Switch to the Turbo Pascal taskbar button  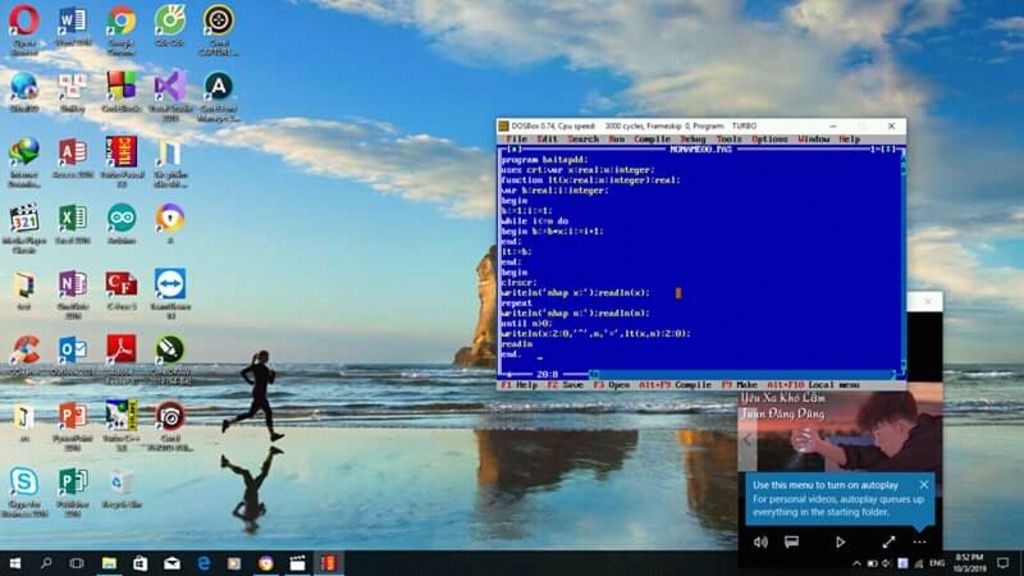tap(328, 563)
